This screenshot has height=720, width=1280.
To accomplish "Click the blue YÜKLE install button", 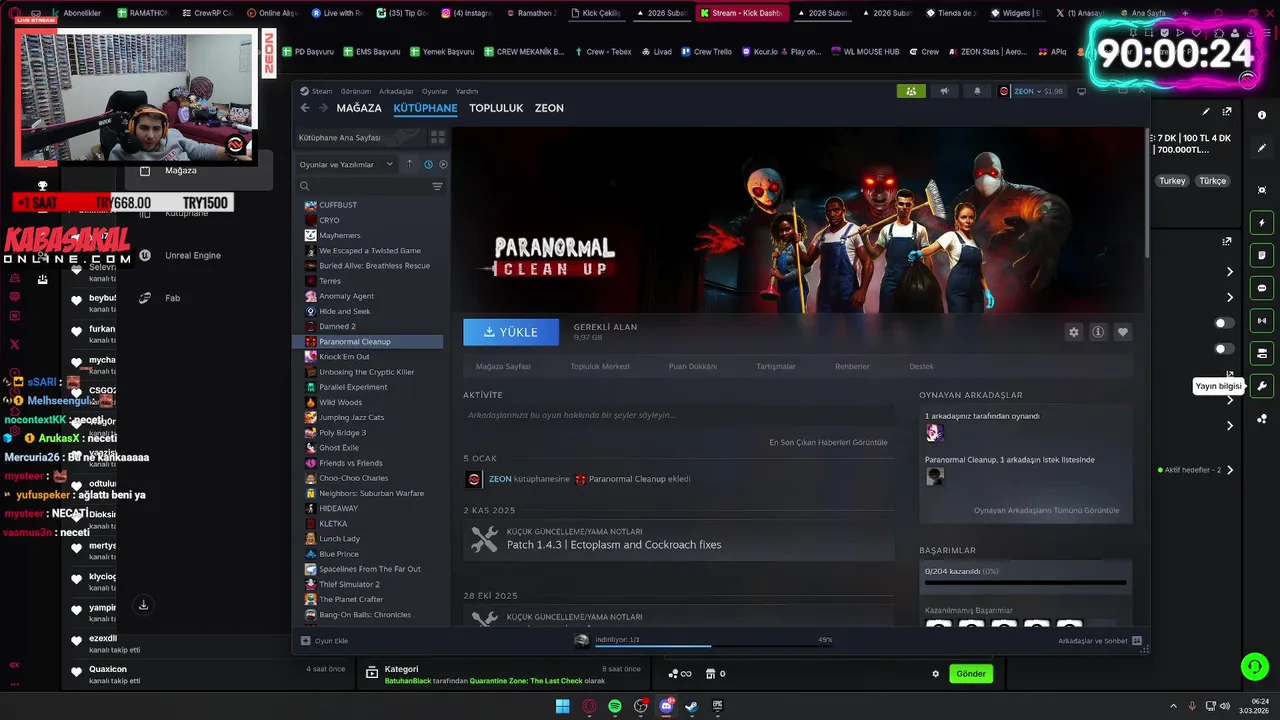I will pyautogui.click(x=511, y=332).
